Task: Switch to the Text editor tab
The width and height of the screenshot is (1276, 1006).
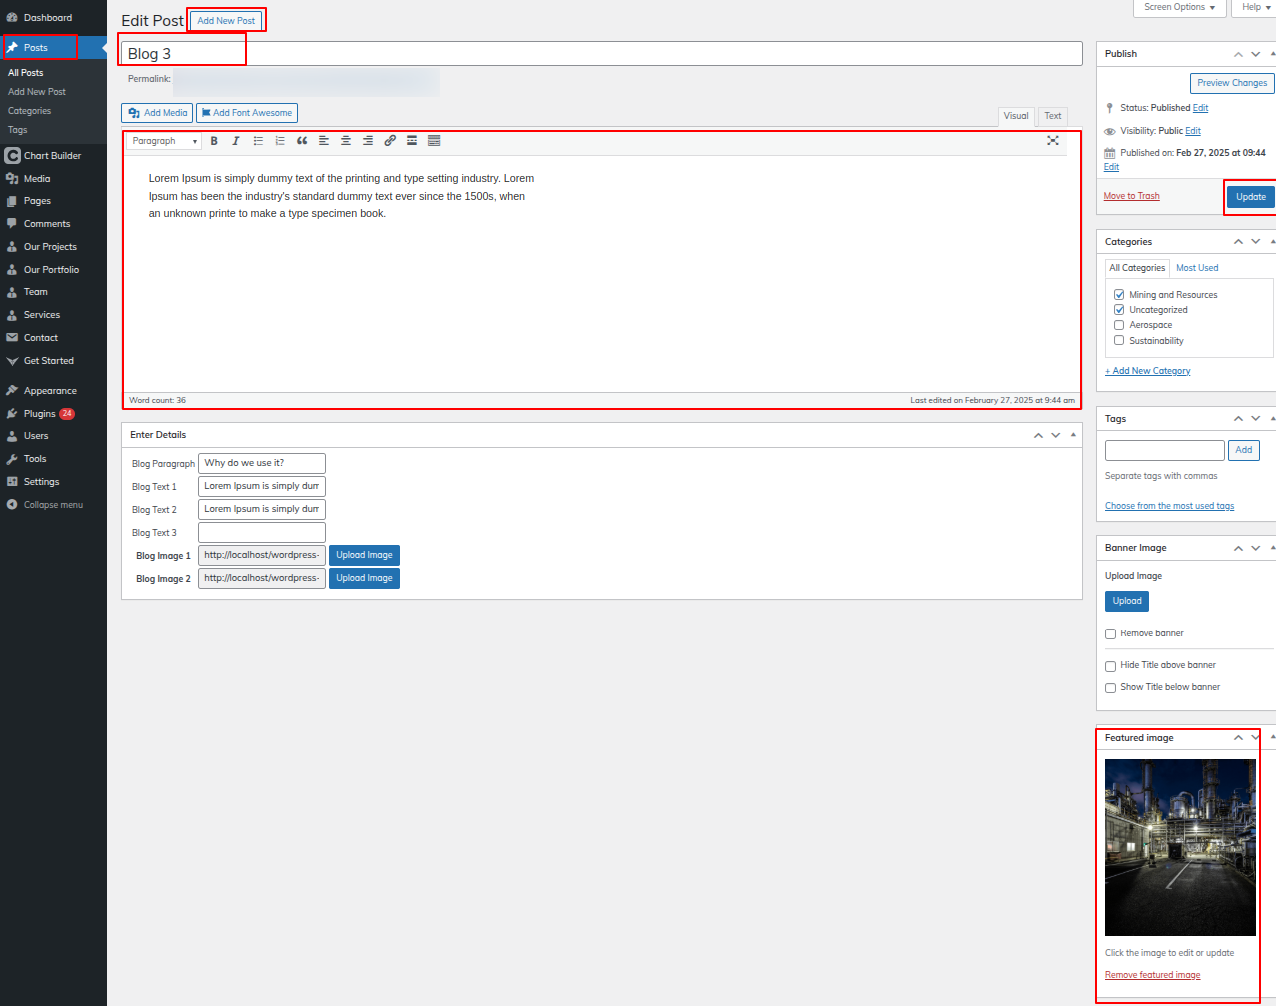Action: (1052, 116)
